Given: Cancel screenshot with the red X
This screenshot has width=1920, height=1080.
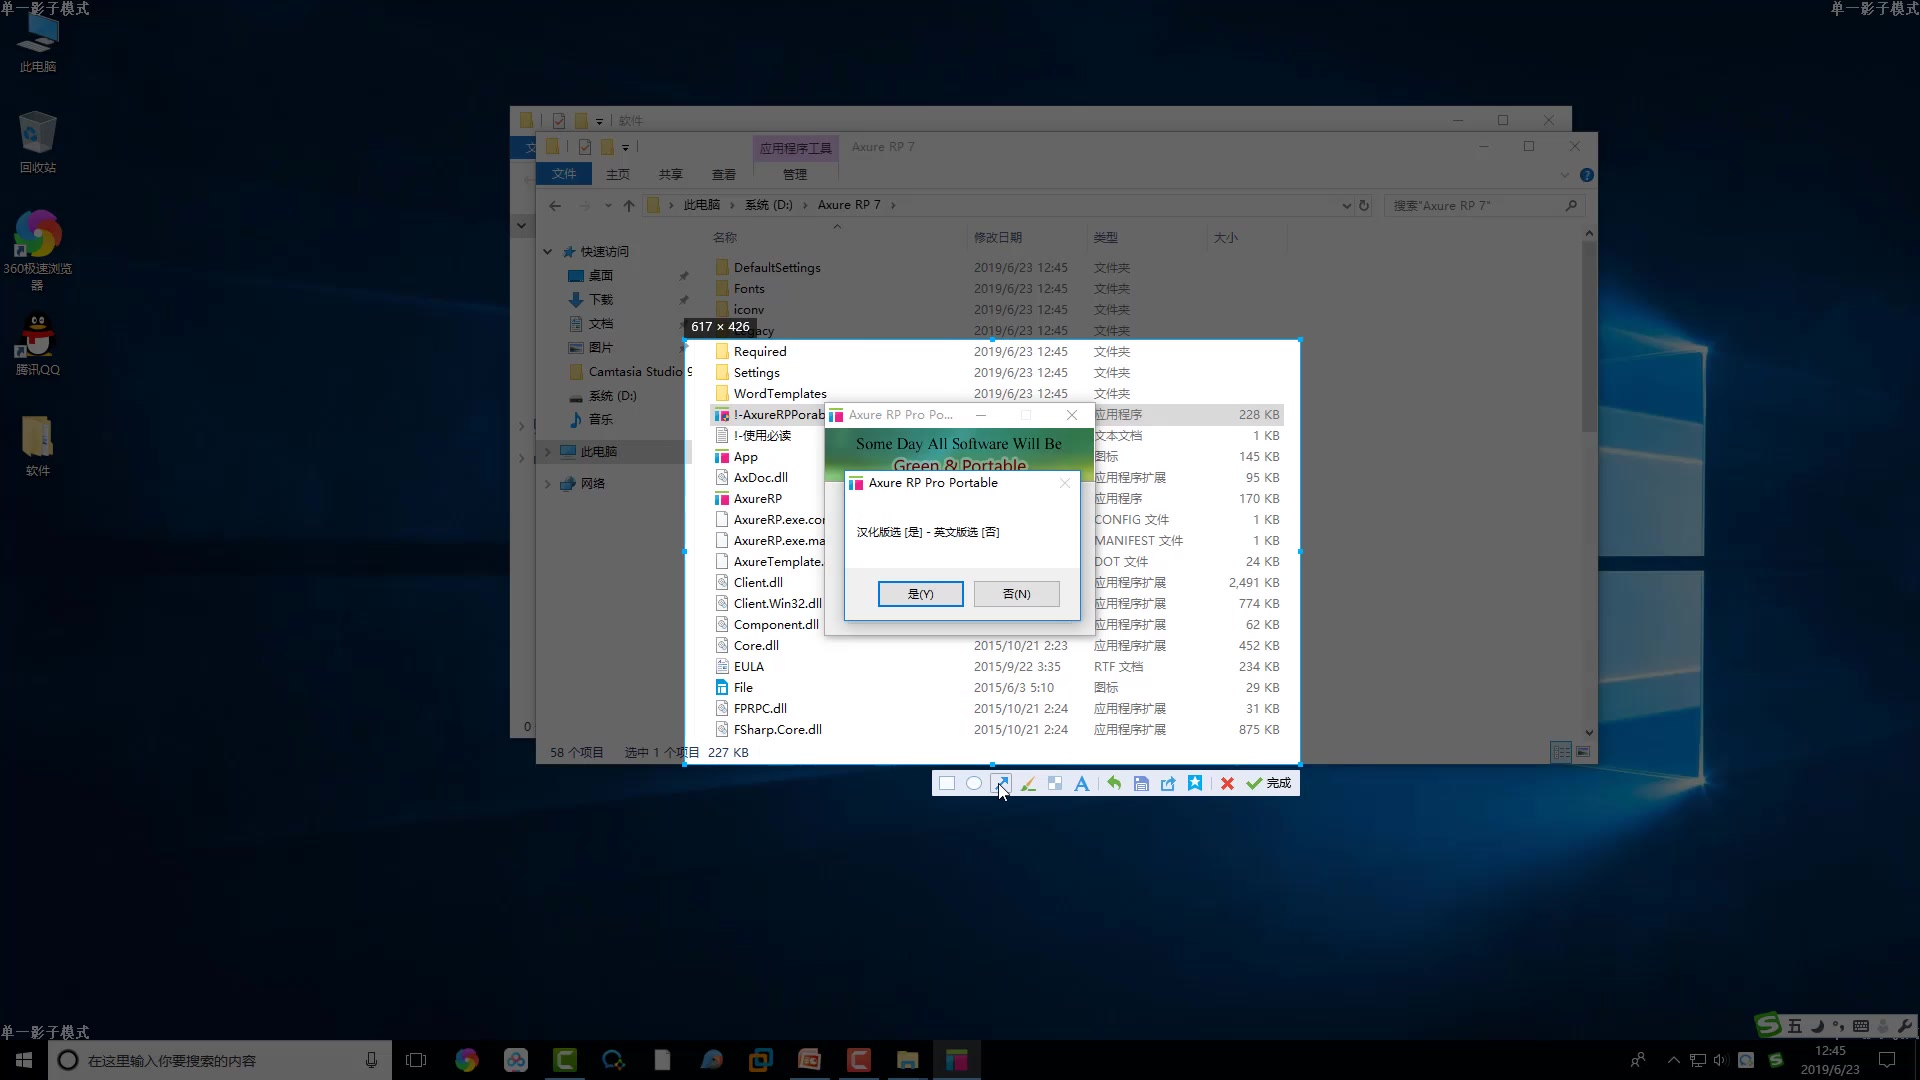Looking at the screenshot, I should (1227, 784).
